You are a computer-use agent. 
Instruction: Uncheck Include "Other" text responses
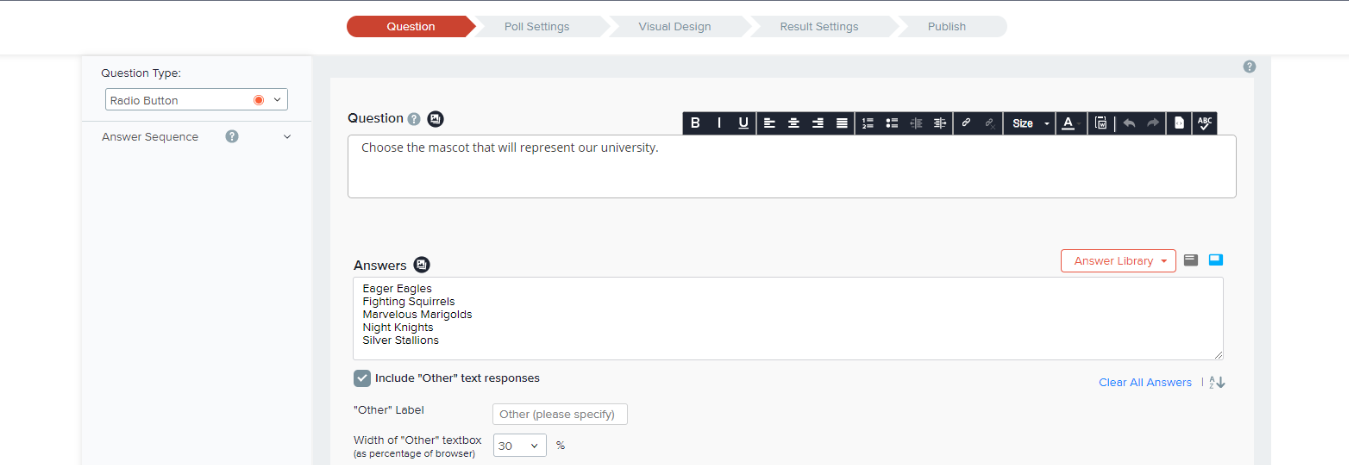pyautogui.click(x=362, y=378)
